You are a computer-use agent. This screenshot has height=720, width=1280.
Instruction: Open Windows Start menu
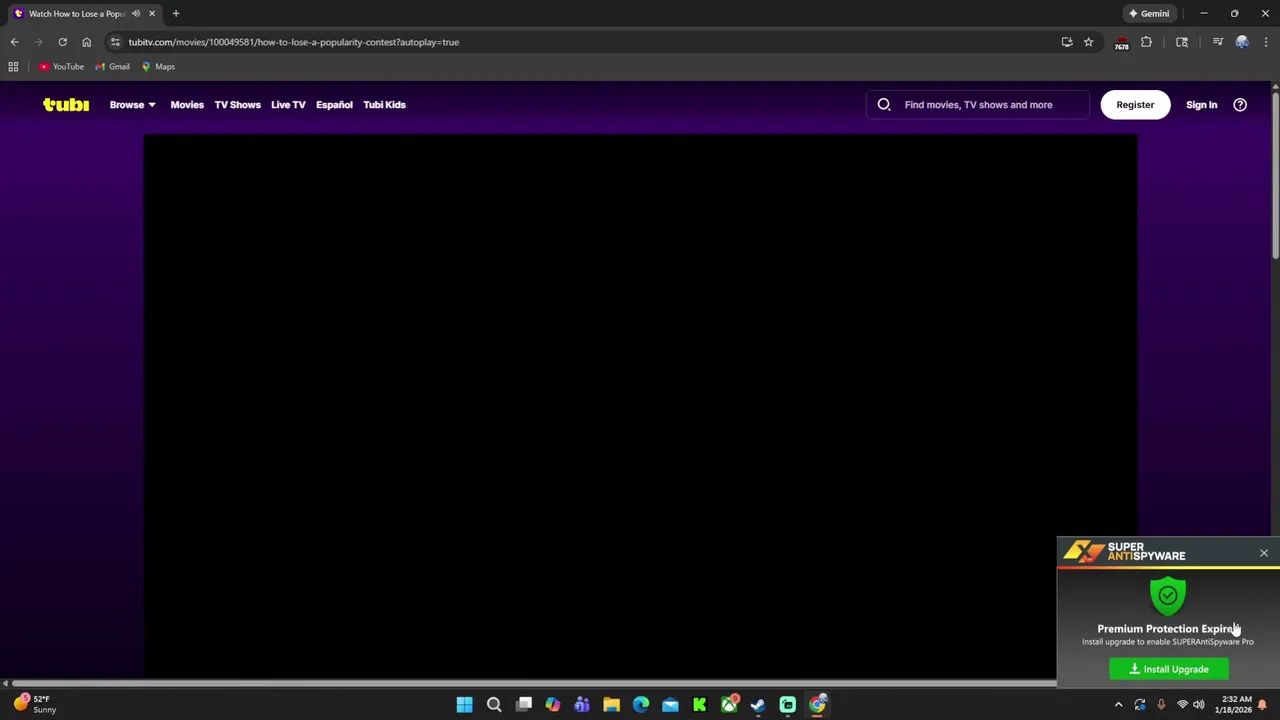click(464, 705)
